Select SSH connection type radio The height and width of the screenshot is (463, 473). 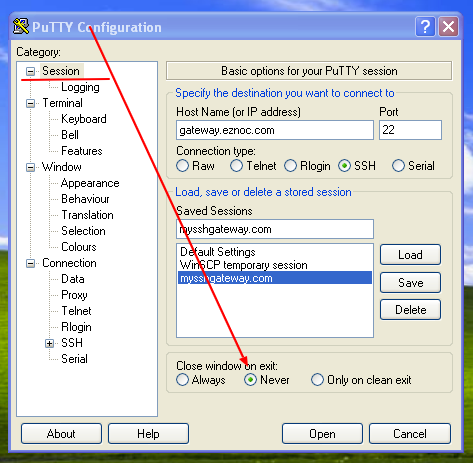[x=344, y=166]
